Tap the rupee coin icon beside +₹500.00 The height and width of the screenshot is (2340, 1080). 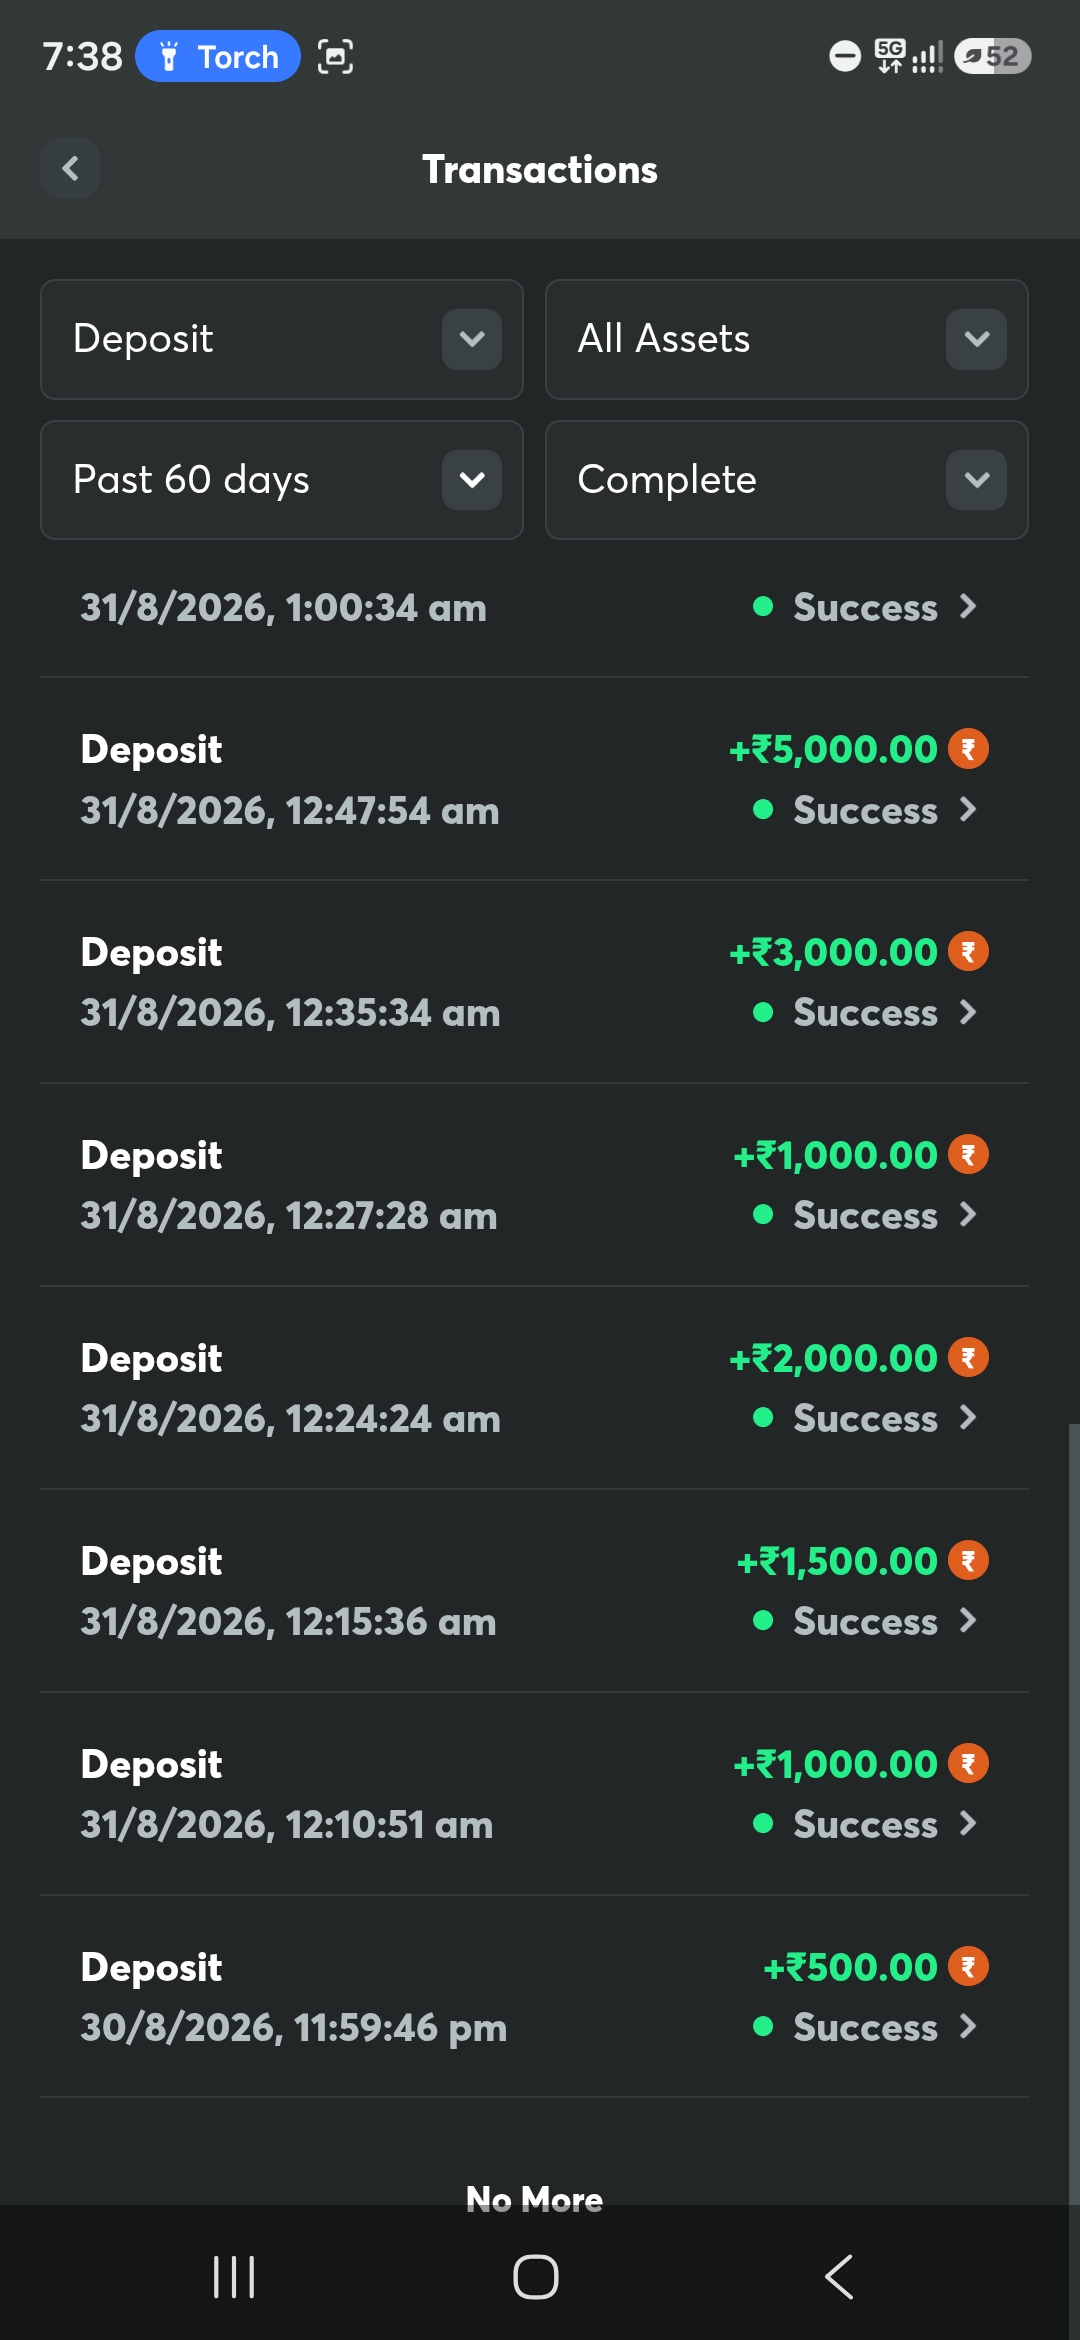[968, 1967]
